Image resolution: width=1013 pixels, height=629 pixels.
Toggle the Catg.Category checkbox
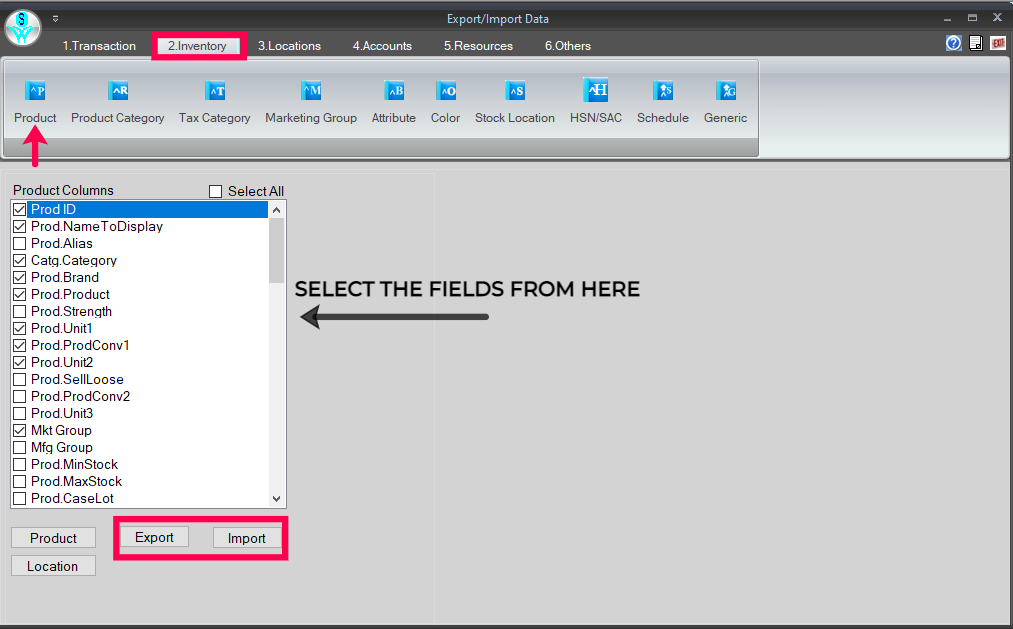point(19,260)
